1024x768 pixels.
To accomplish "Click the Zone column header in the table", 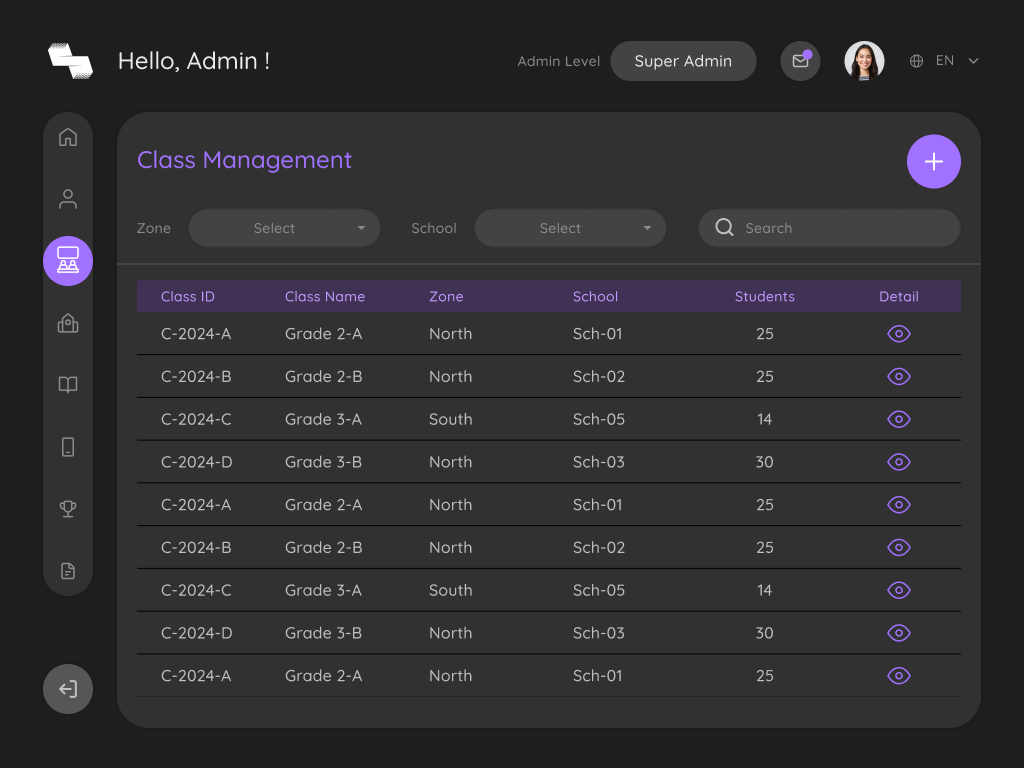I will [x=446, y=296].
